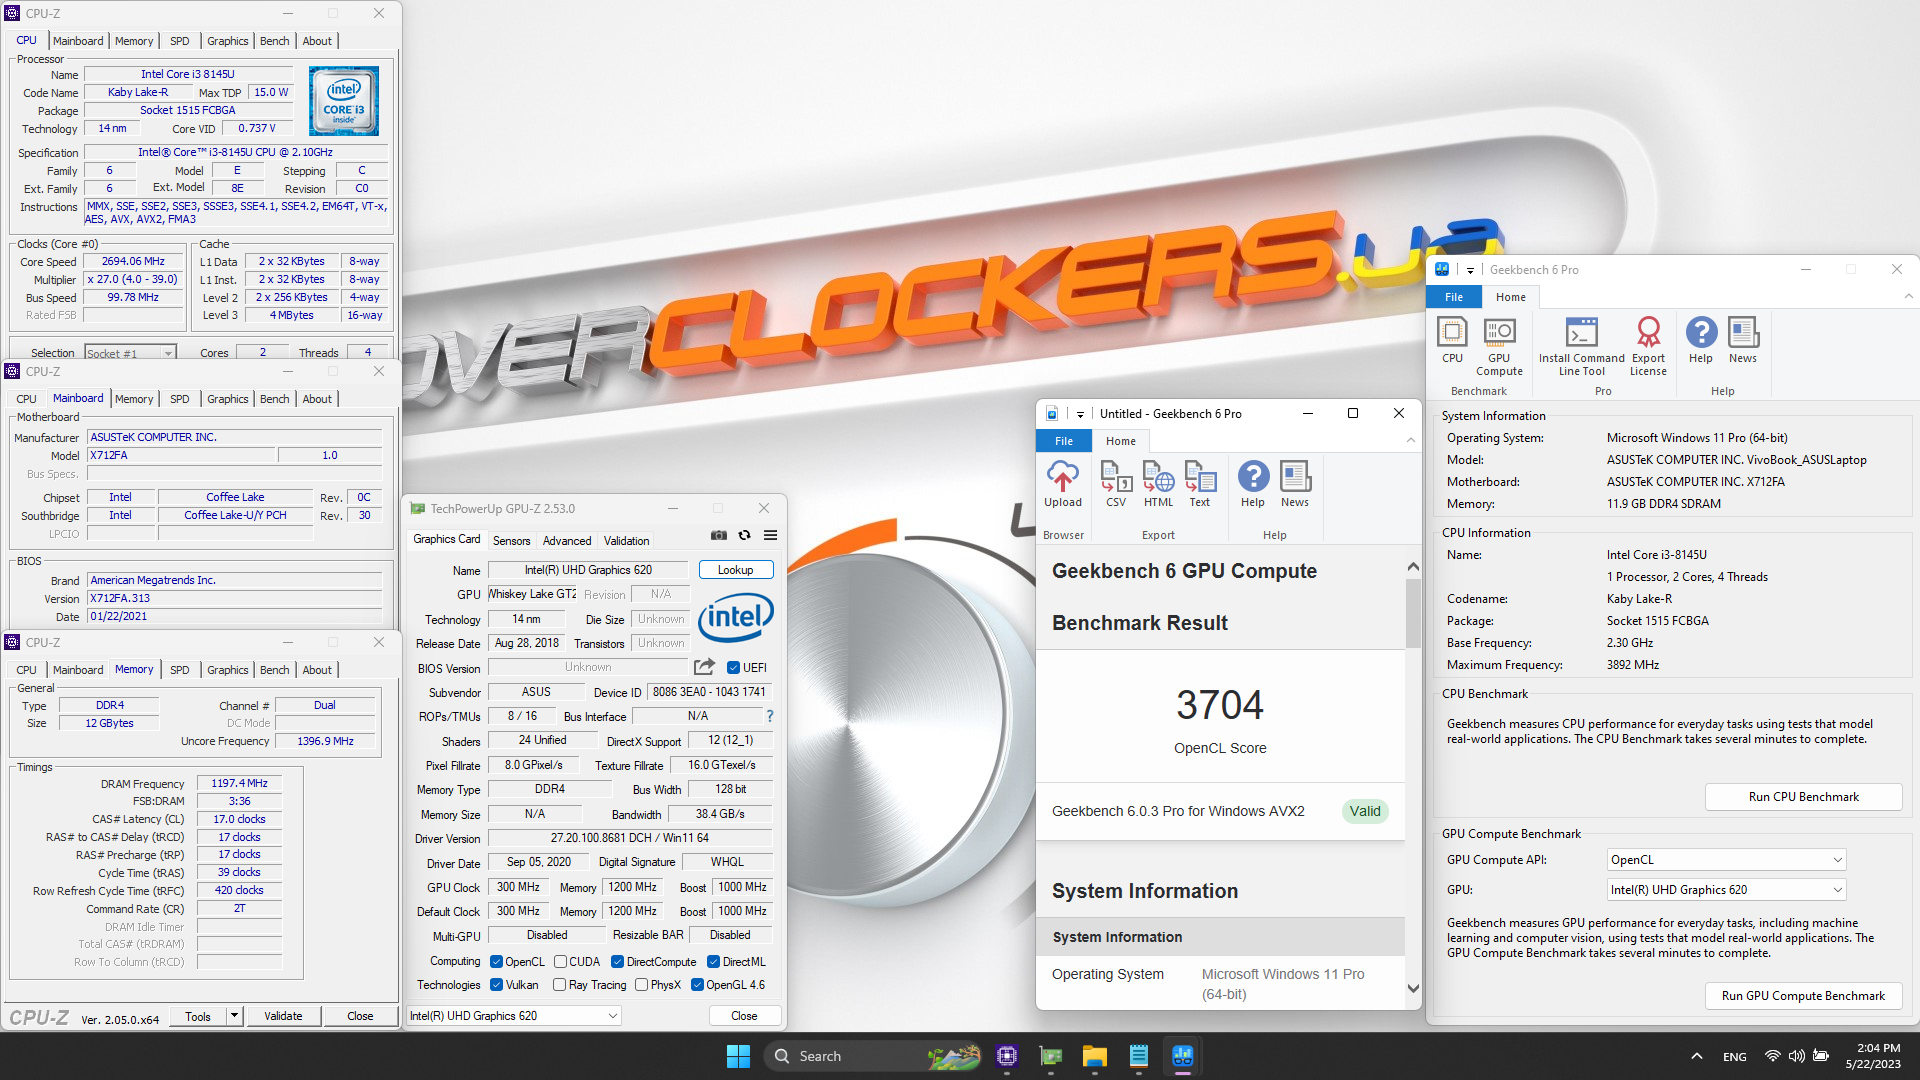Toggle the OpenCL checkbox in GPU-Z

click(x=496, y=962)
